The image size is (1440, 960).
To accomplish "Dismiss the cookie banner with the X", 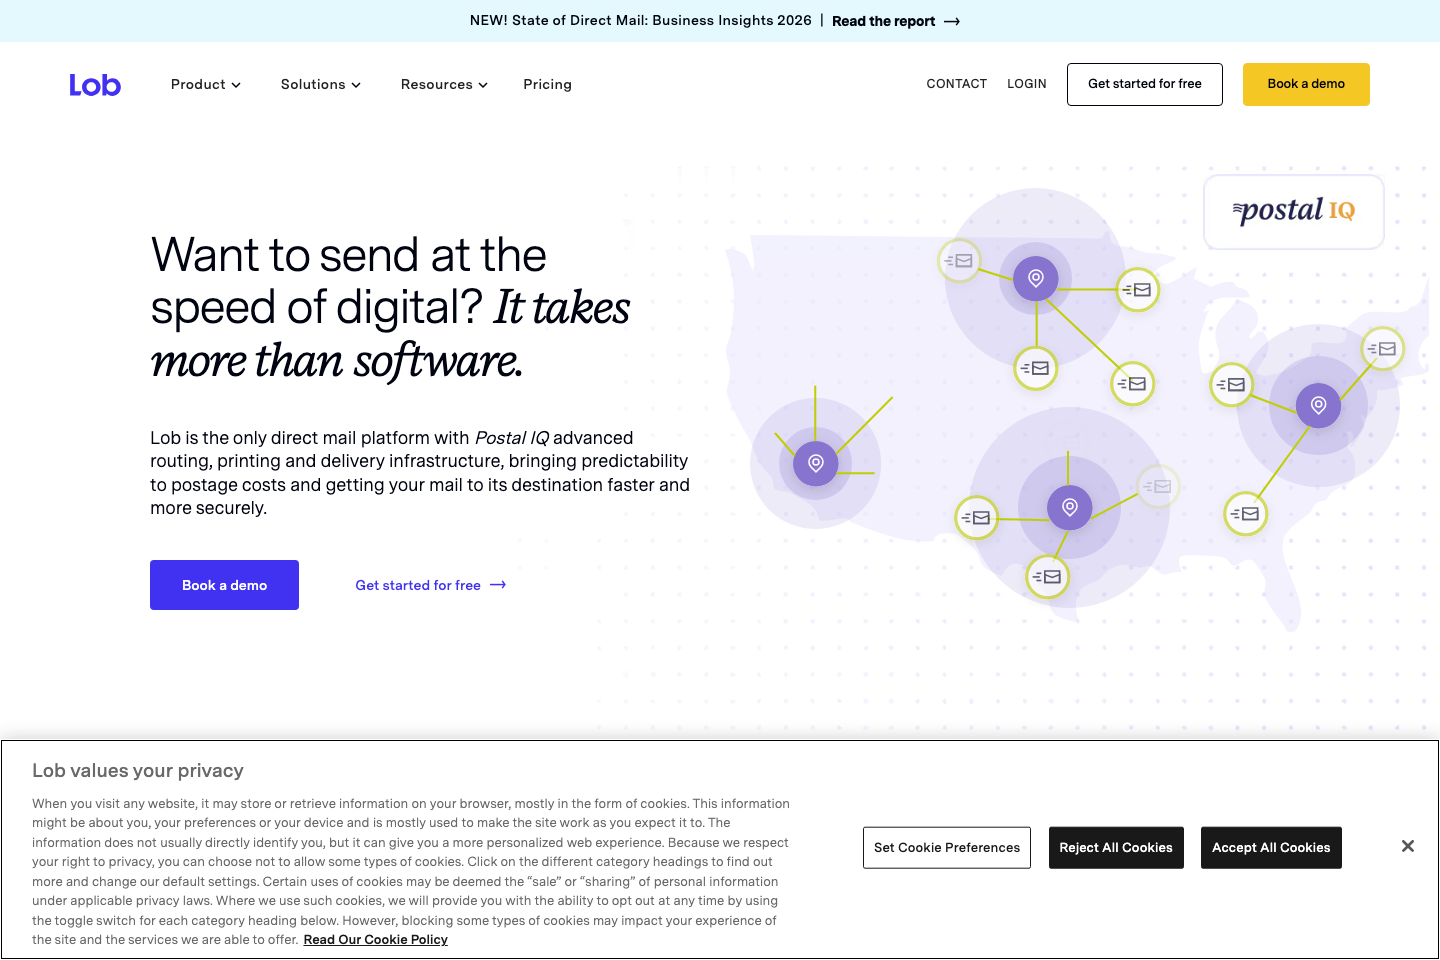I will click(x=1408, y=845).
